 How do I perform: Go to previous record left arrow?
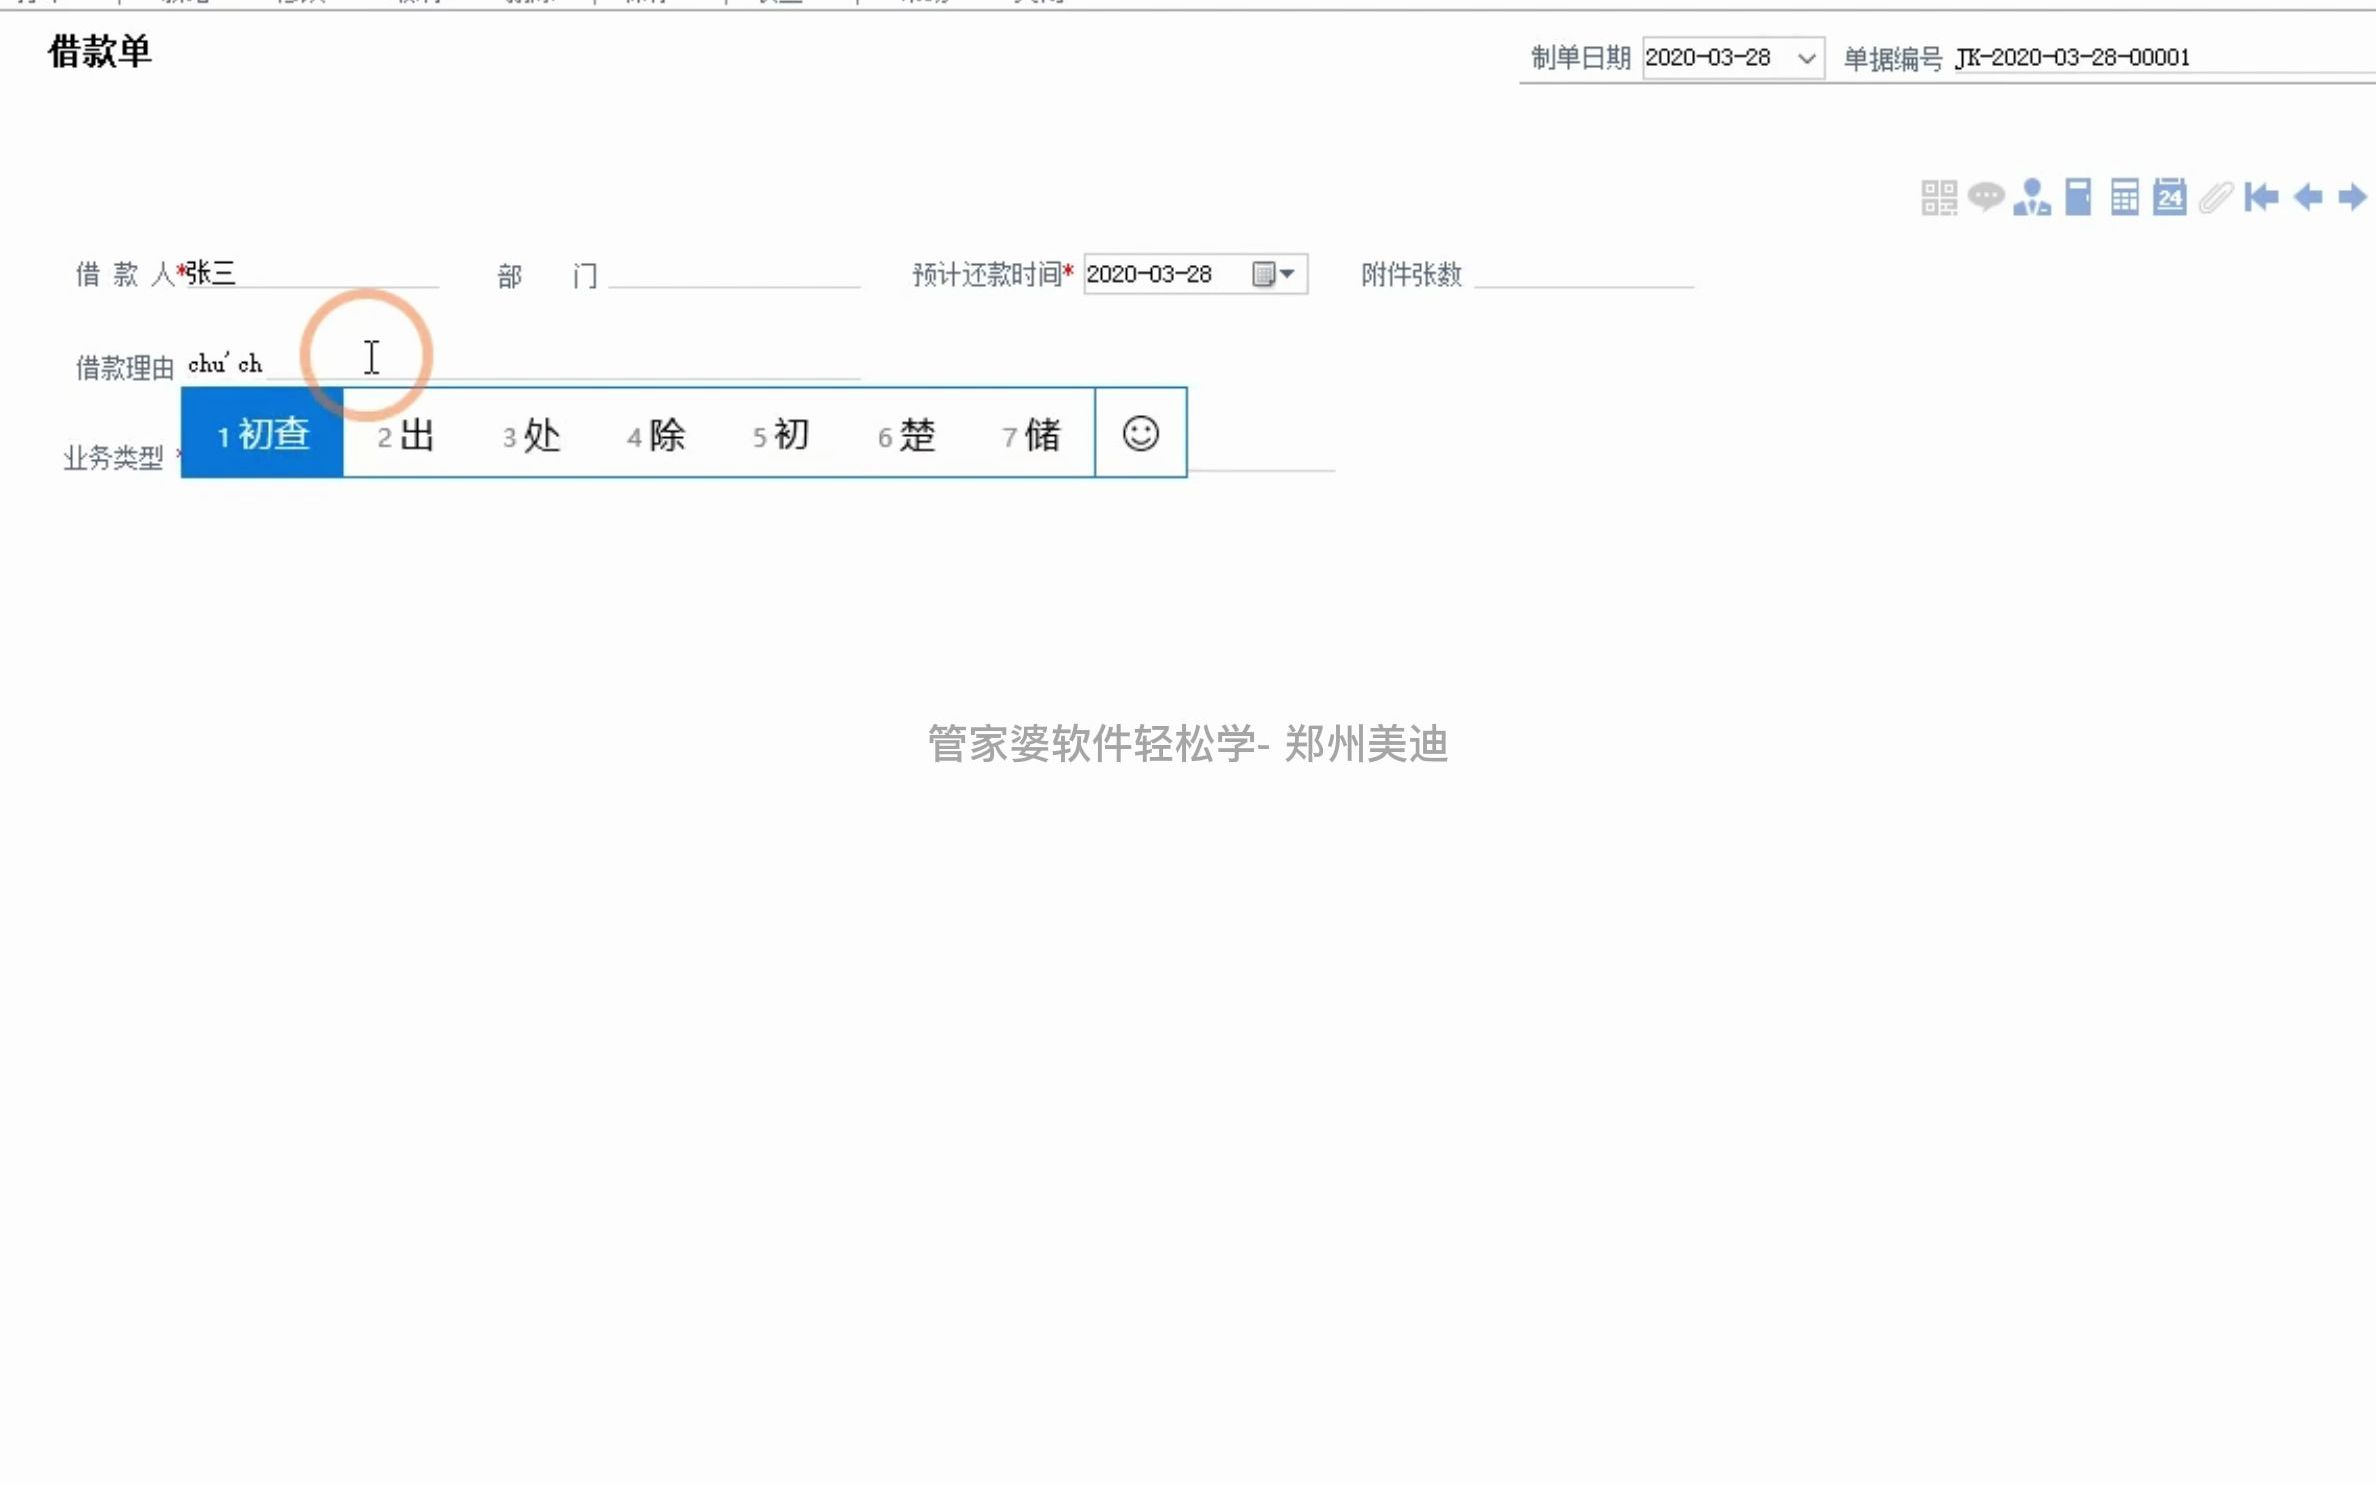[2307, 197]
